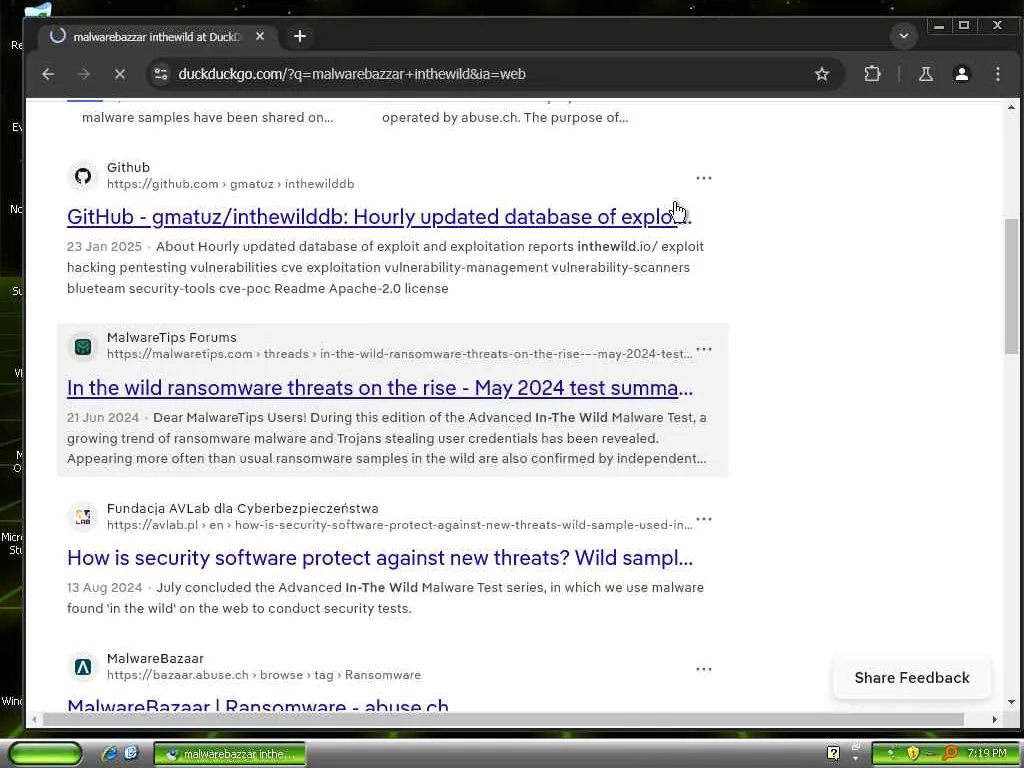The image size is (1024, 768).
Task: Click the address bar URL field
Action: pos(483,74)
